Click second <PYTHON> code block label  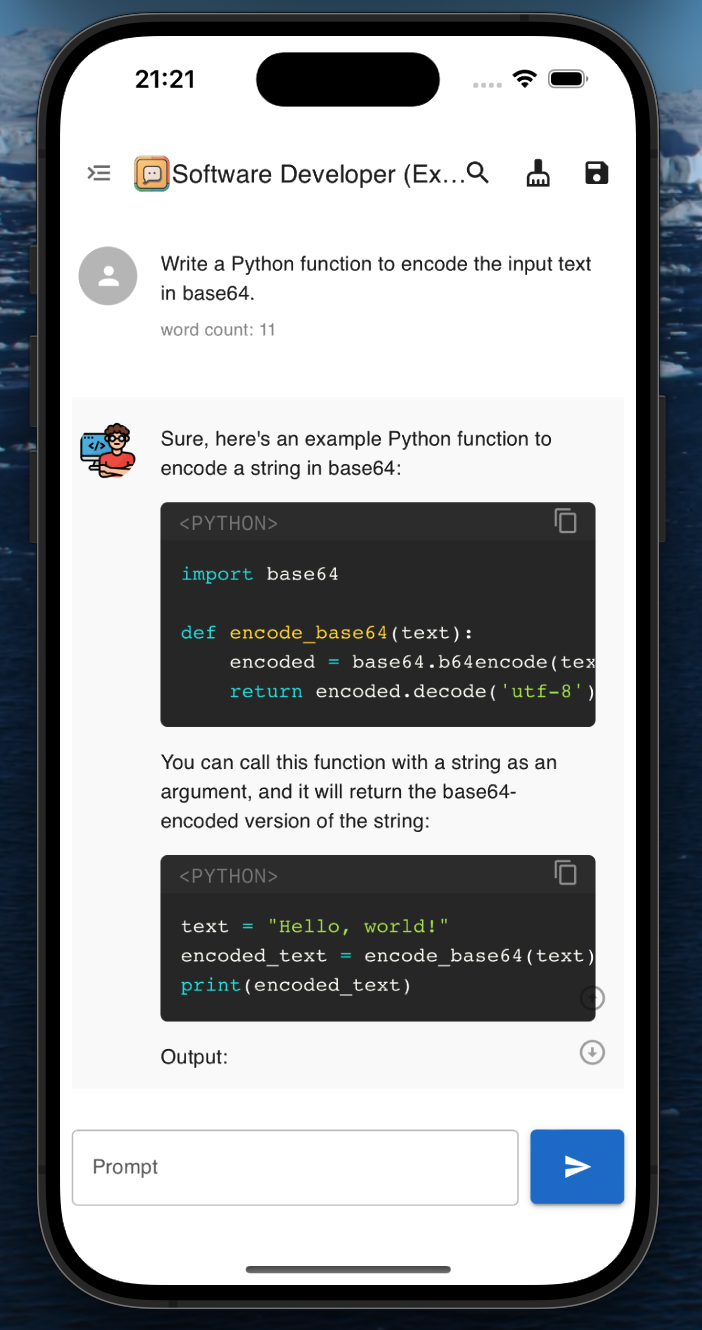pyautogui.click(x=229, y=876)
